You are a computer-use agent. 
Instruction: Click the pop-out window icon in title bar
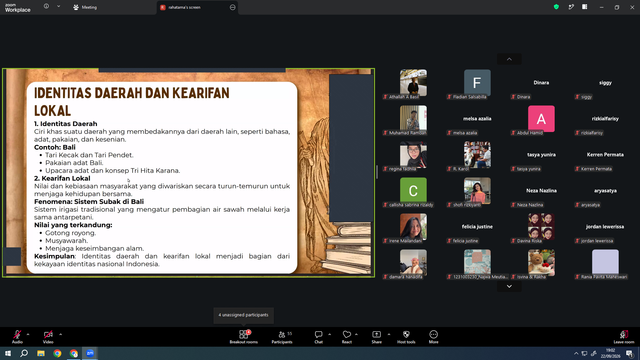(x=571, y=7)
